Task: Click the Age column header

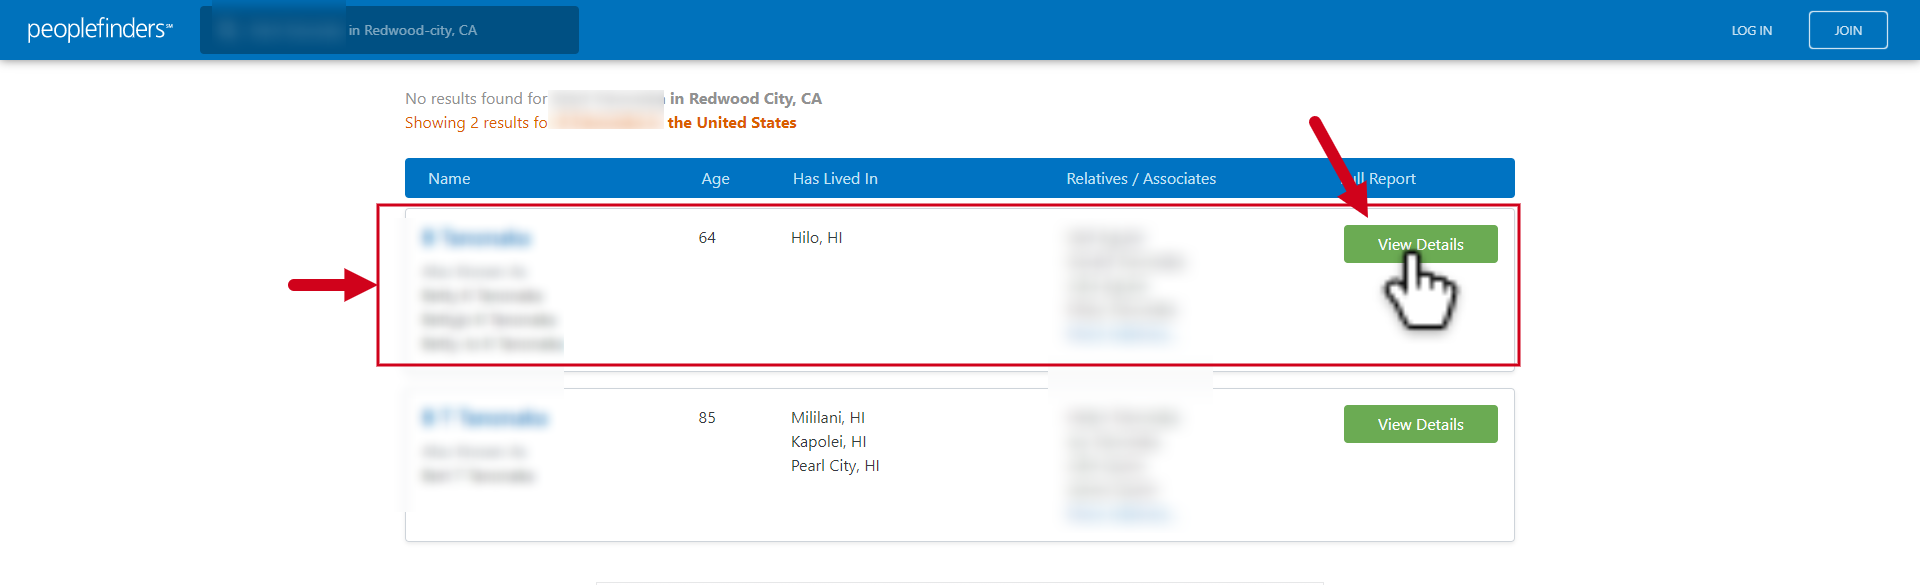Action: [x=715, y=178]
